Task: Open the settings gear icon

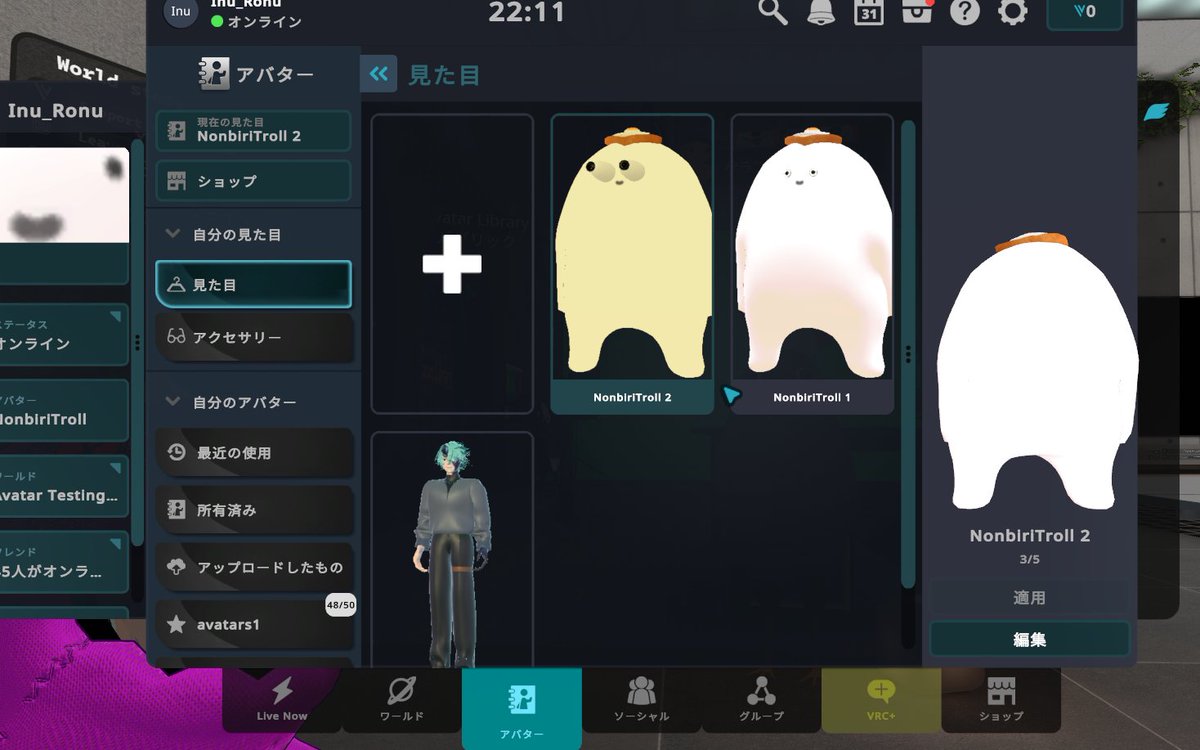Action: pos(1013,12)
